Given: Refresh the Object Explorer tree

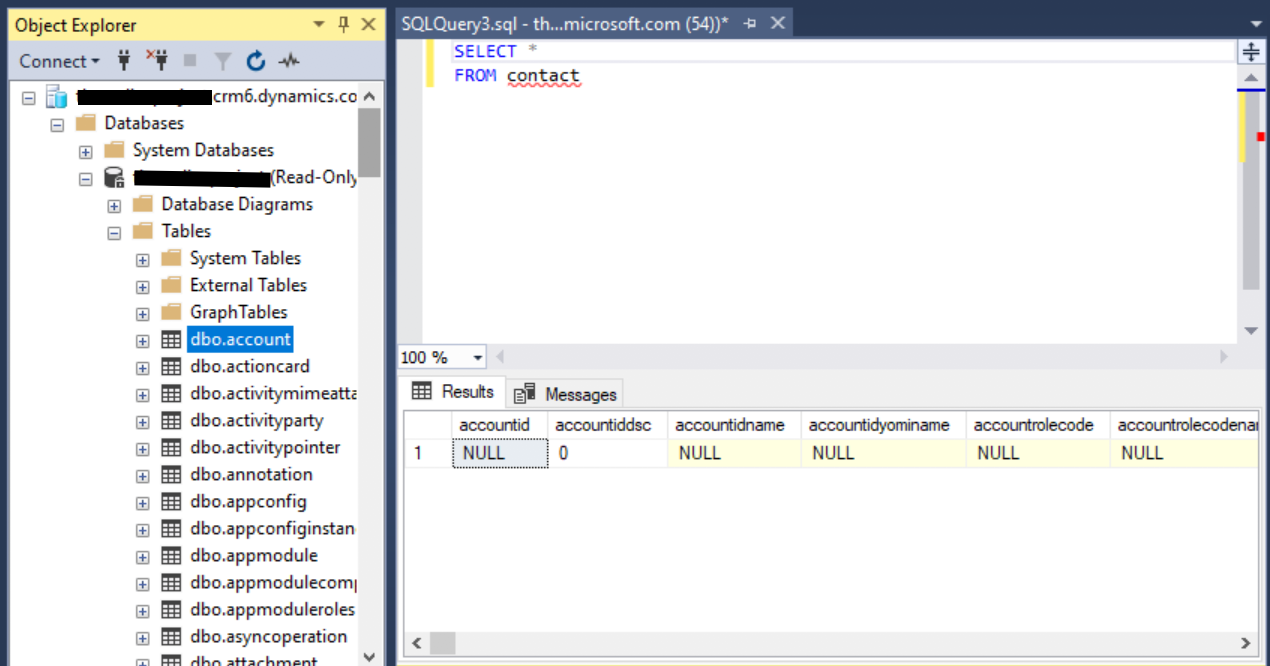Looking at the screenshot, I should 256,61.
